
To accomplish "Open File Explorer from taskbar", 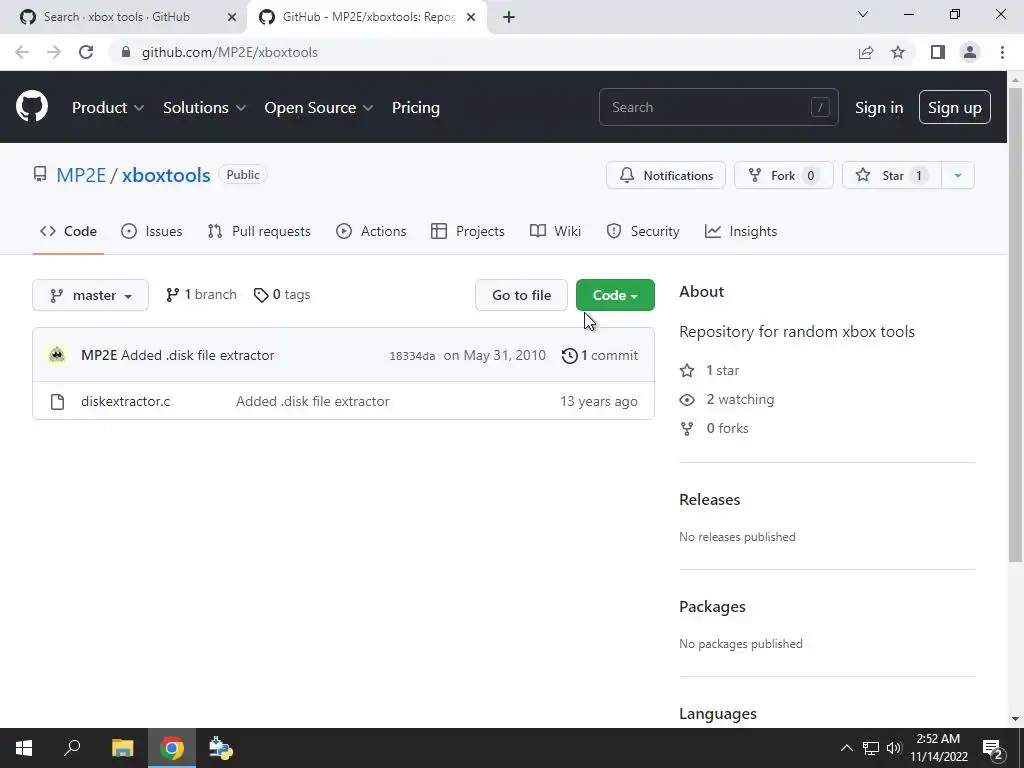I will pyautogui.click(x=122, y=748).
